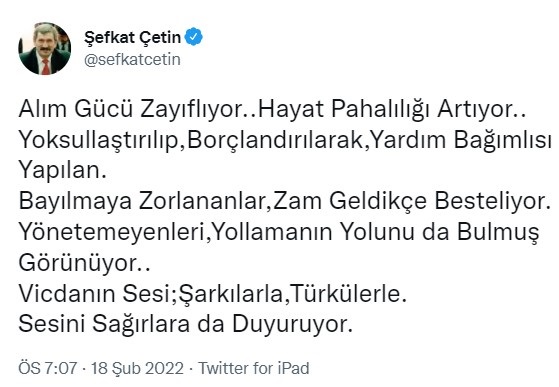Screen dimensions: 559x387
Task: Open Şefkat Çetin's profile avatar photo
Action: 45,49
